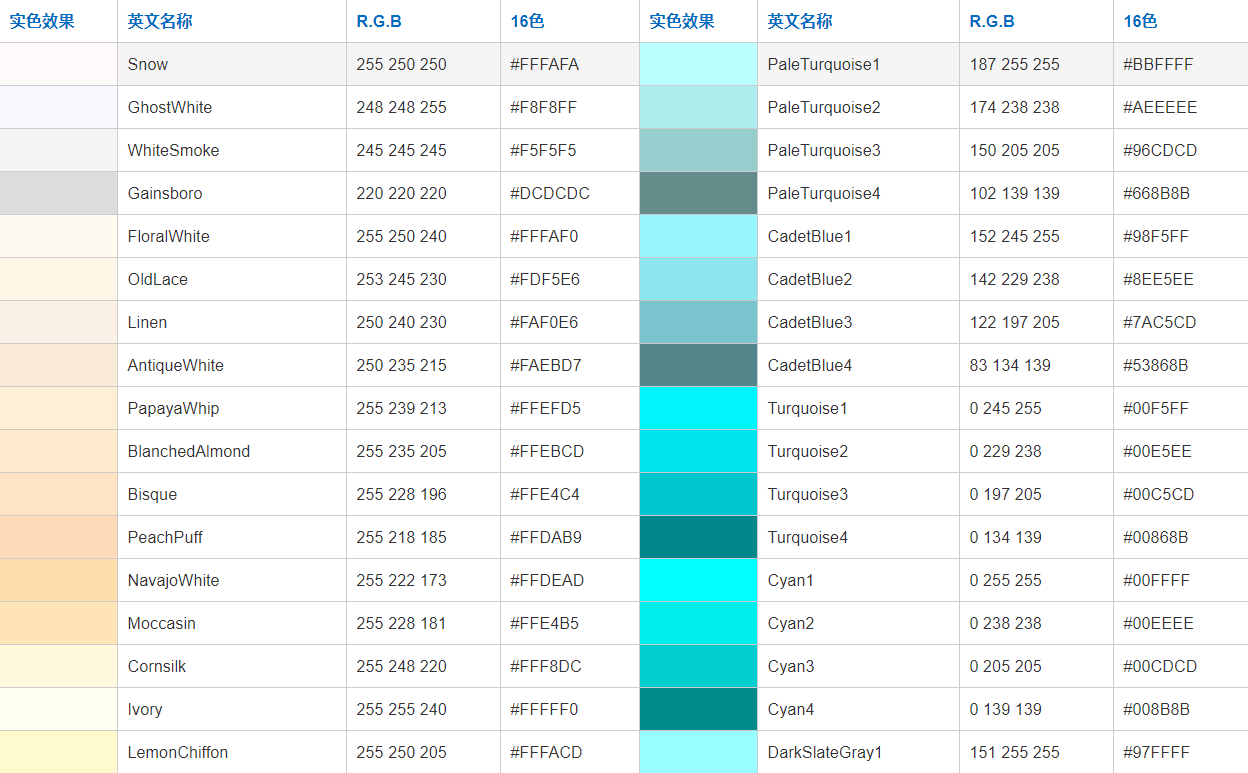Image resolution: width=1248 pixels, height=773 pixels.
Task: Click the '102 139 139' RGB value
Action: pyautogui.click(x=1014, y=193)
